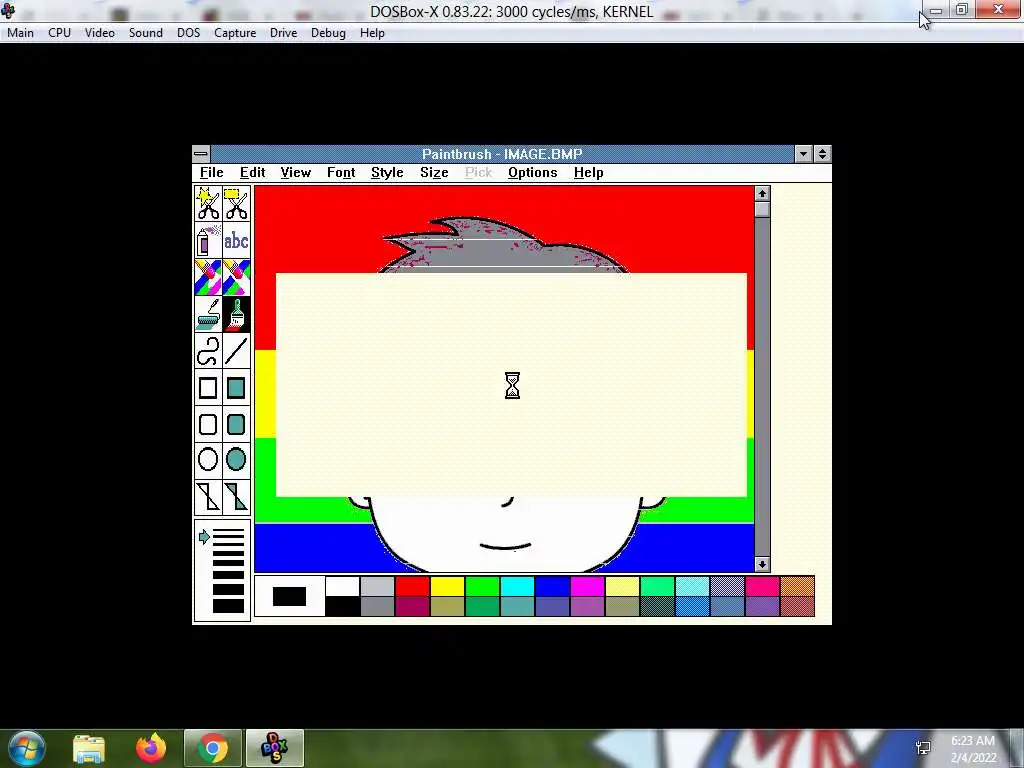Click DOSBox taskbar icon

(x=275, y=748)
